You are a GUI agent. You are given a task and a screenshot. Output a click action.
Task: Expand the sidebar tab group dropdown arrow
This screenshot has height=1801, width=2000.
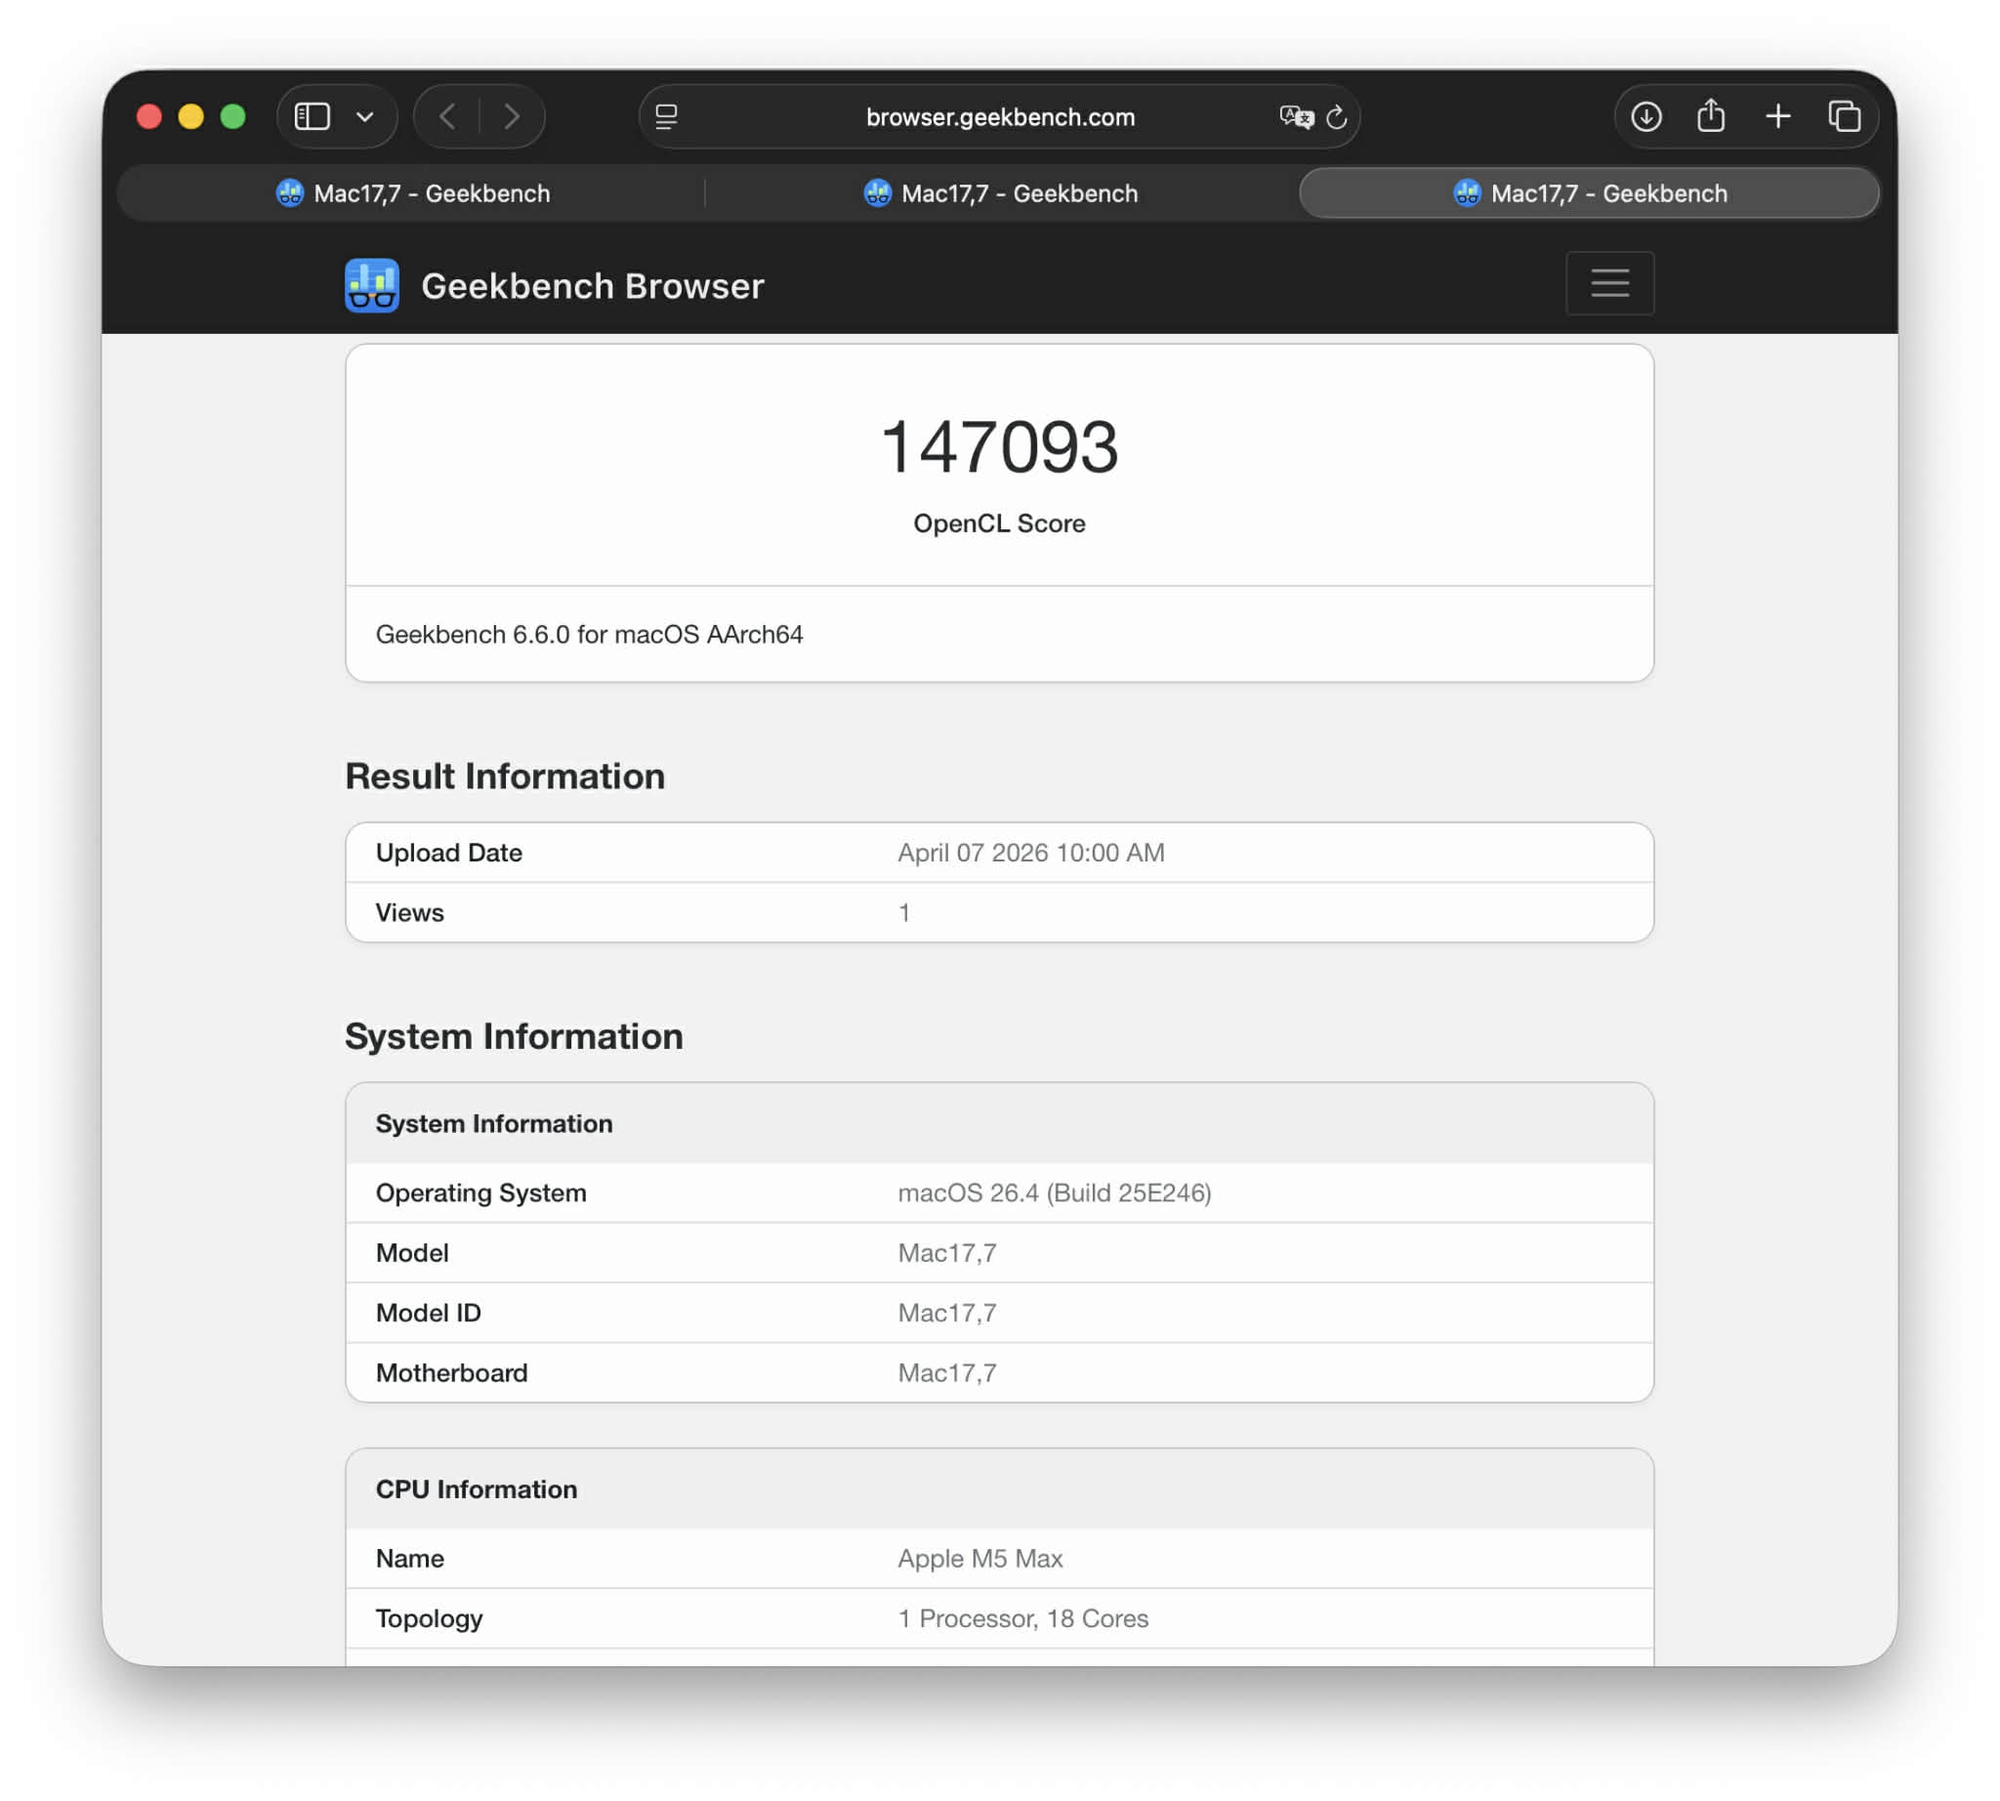(365, 117)
